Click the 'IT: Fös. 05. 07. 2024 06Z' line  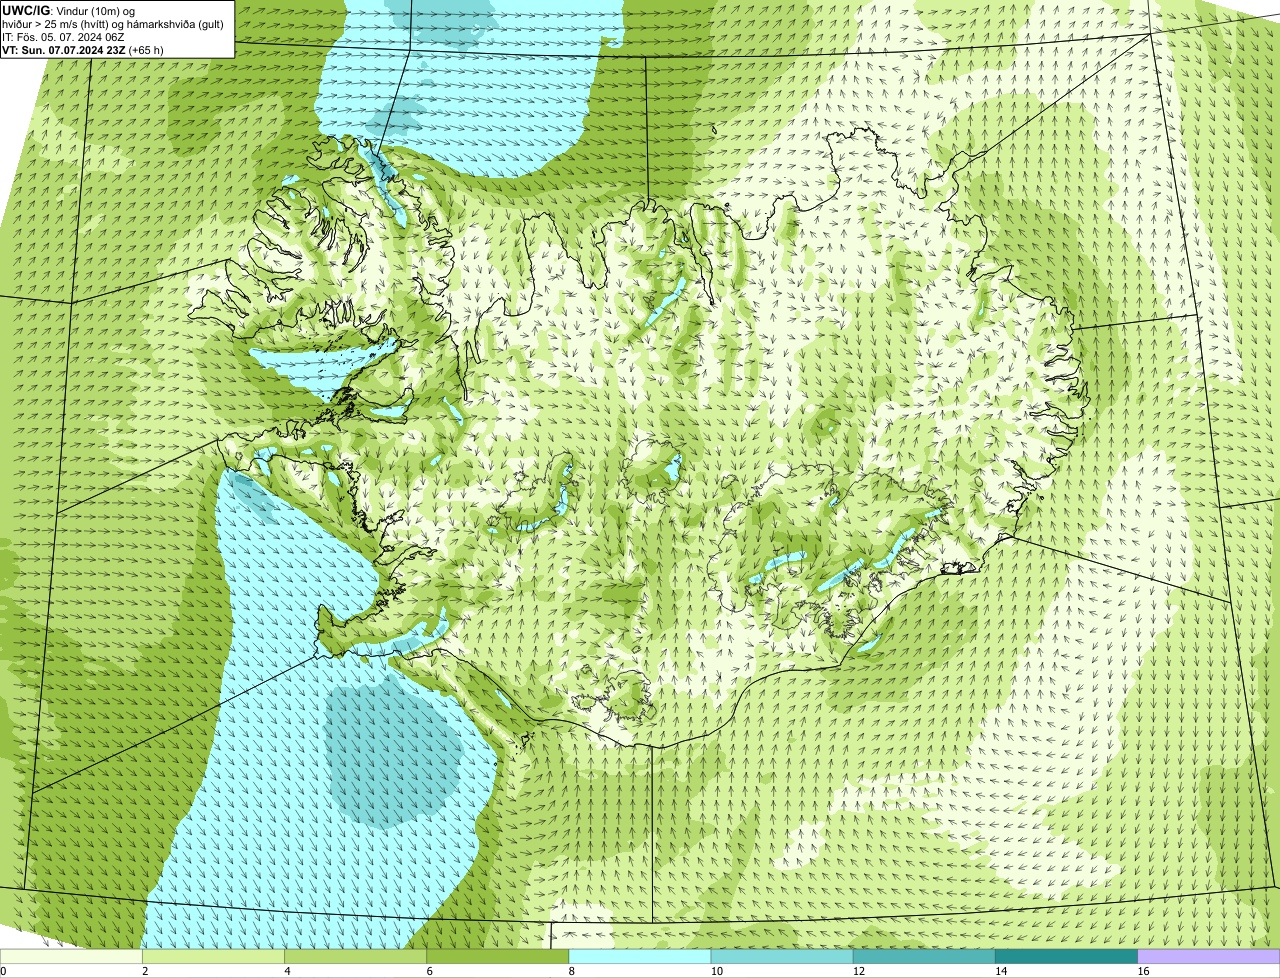click(x=63, y=36)
